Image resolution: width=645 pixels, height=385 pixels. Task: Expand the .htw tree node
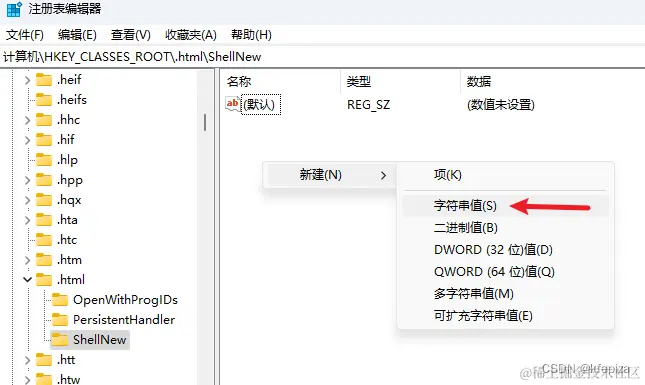tap(27, 380)
